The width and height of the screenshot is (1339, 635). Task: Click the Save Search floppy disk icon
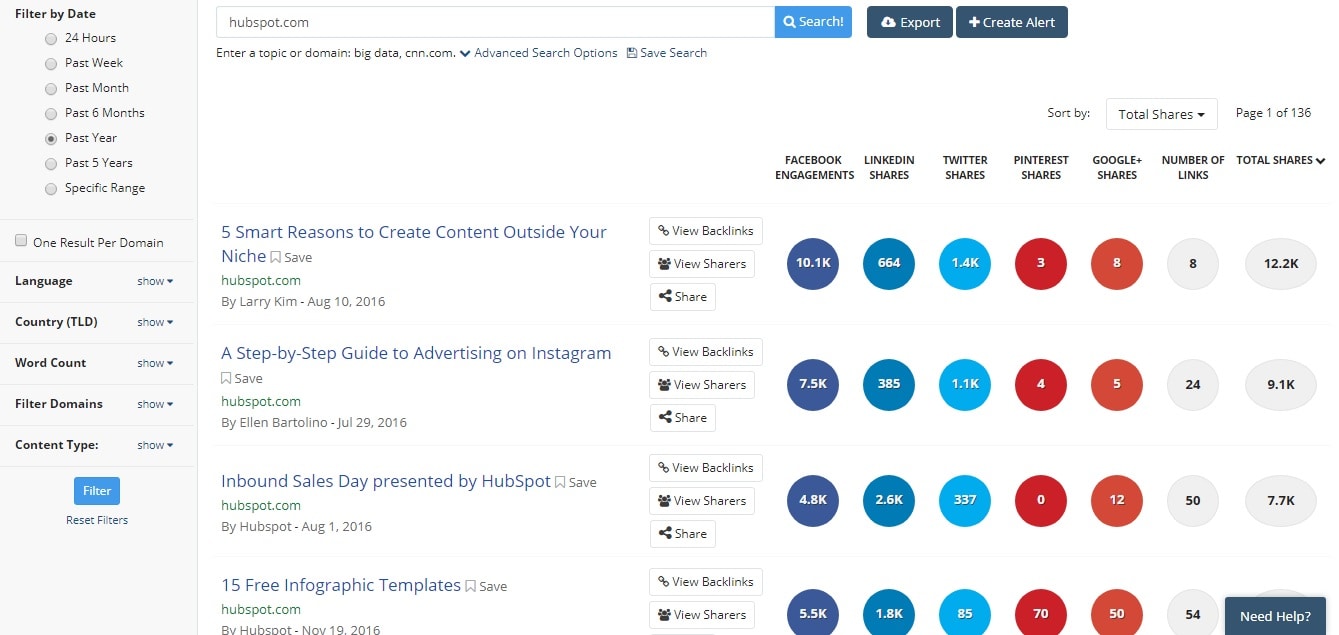click(631, 53)
